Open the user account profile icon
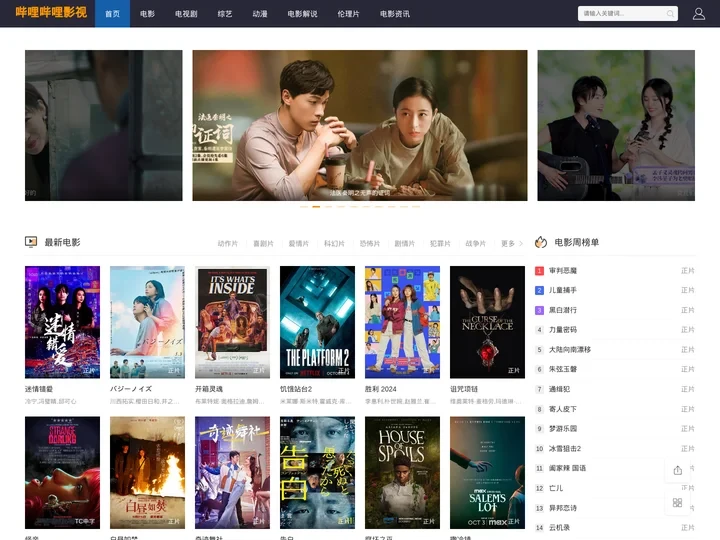Image resolution: width=720 pixels, height=540 pixels. point(698,14)
